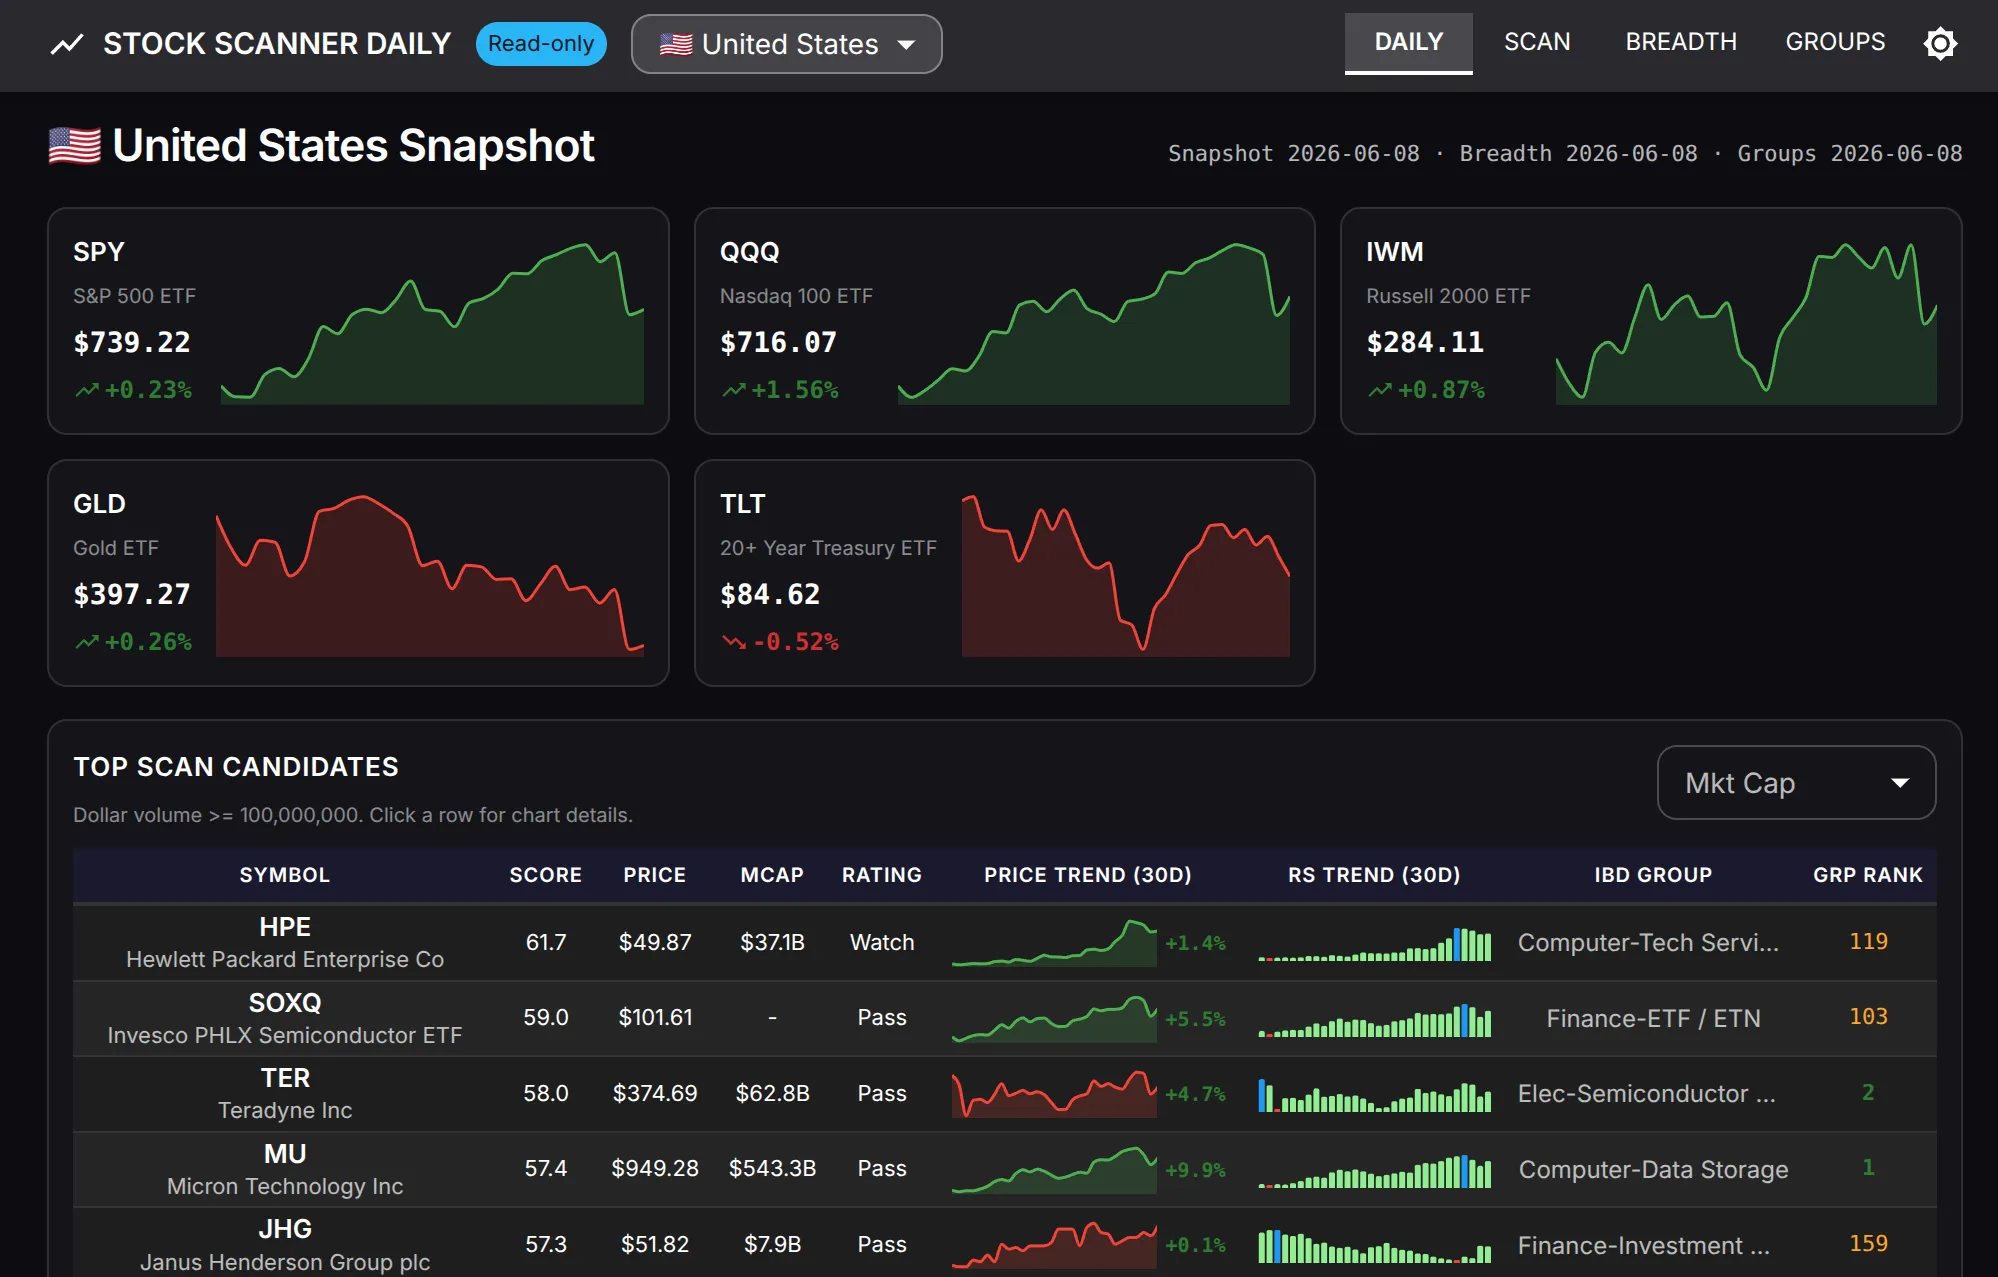Click SOXQ price trend sparkline
1998x1277 pixels.
[1054, 1018]
